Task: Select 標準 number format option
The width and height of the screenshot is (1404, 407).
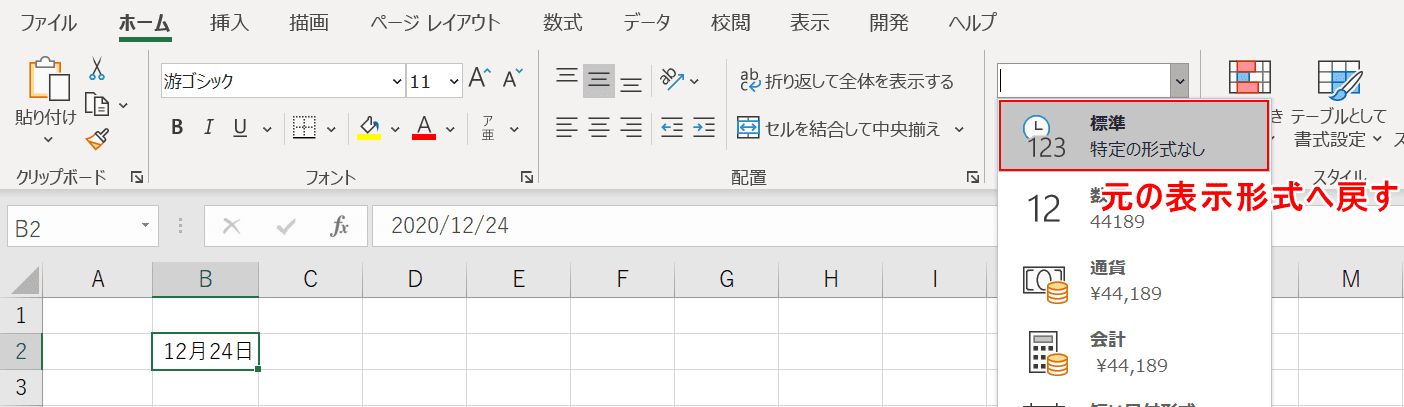Action: point(1134,136)
